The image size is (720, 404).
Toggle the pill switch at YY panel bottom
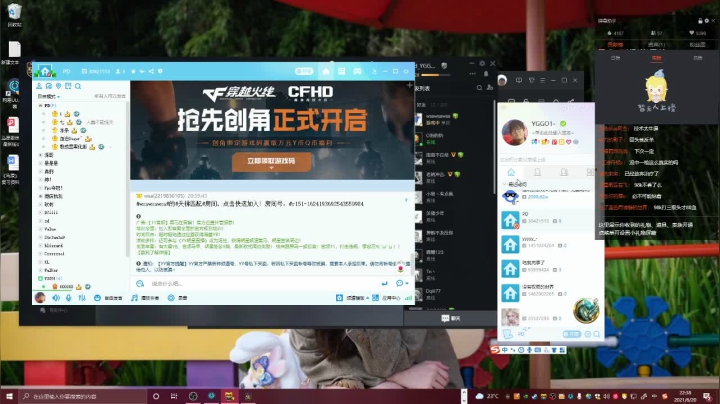click(x=572, y=334)
